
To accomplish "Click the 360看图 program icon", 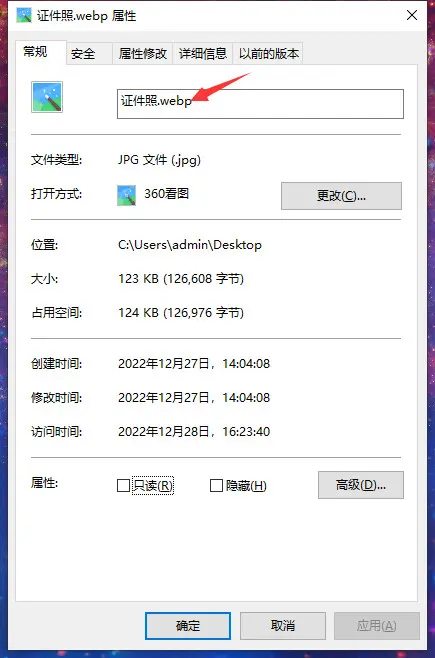I will tap(126, 195).
